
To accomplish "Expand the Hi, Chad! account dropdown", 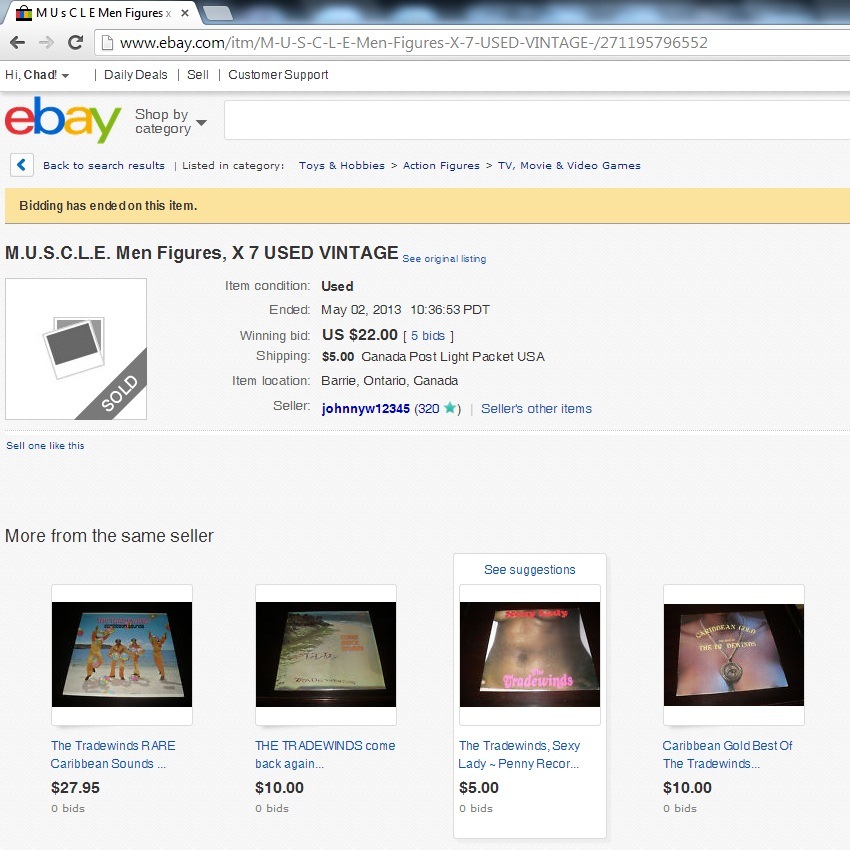I will [x=37, y=75].
